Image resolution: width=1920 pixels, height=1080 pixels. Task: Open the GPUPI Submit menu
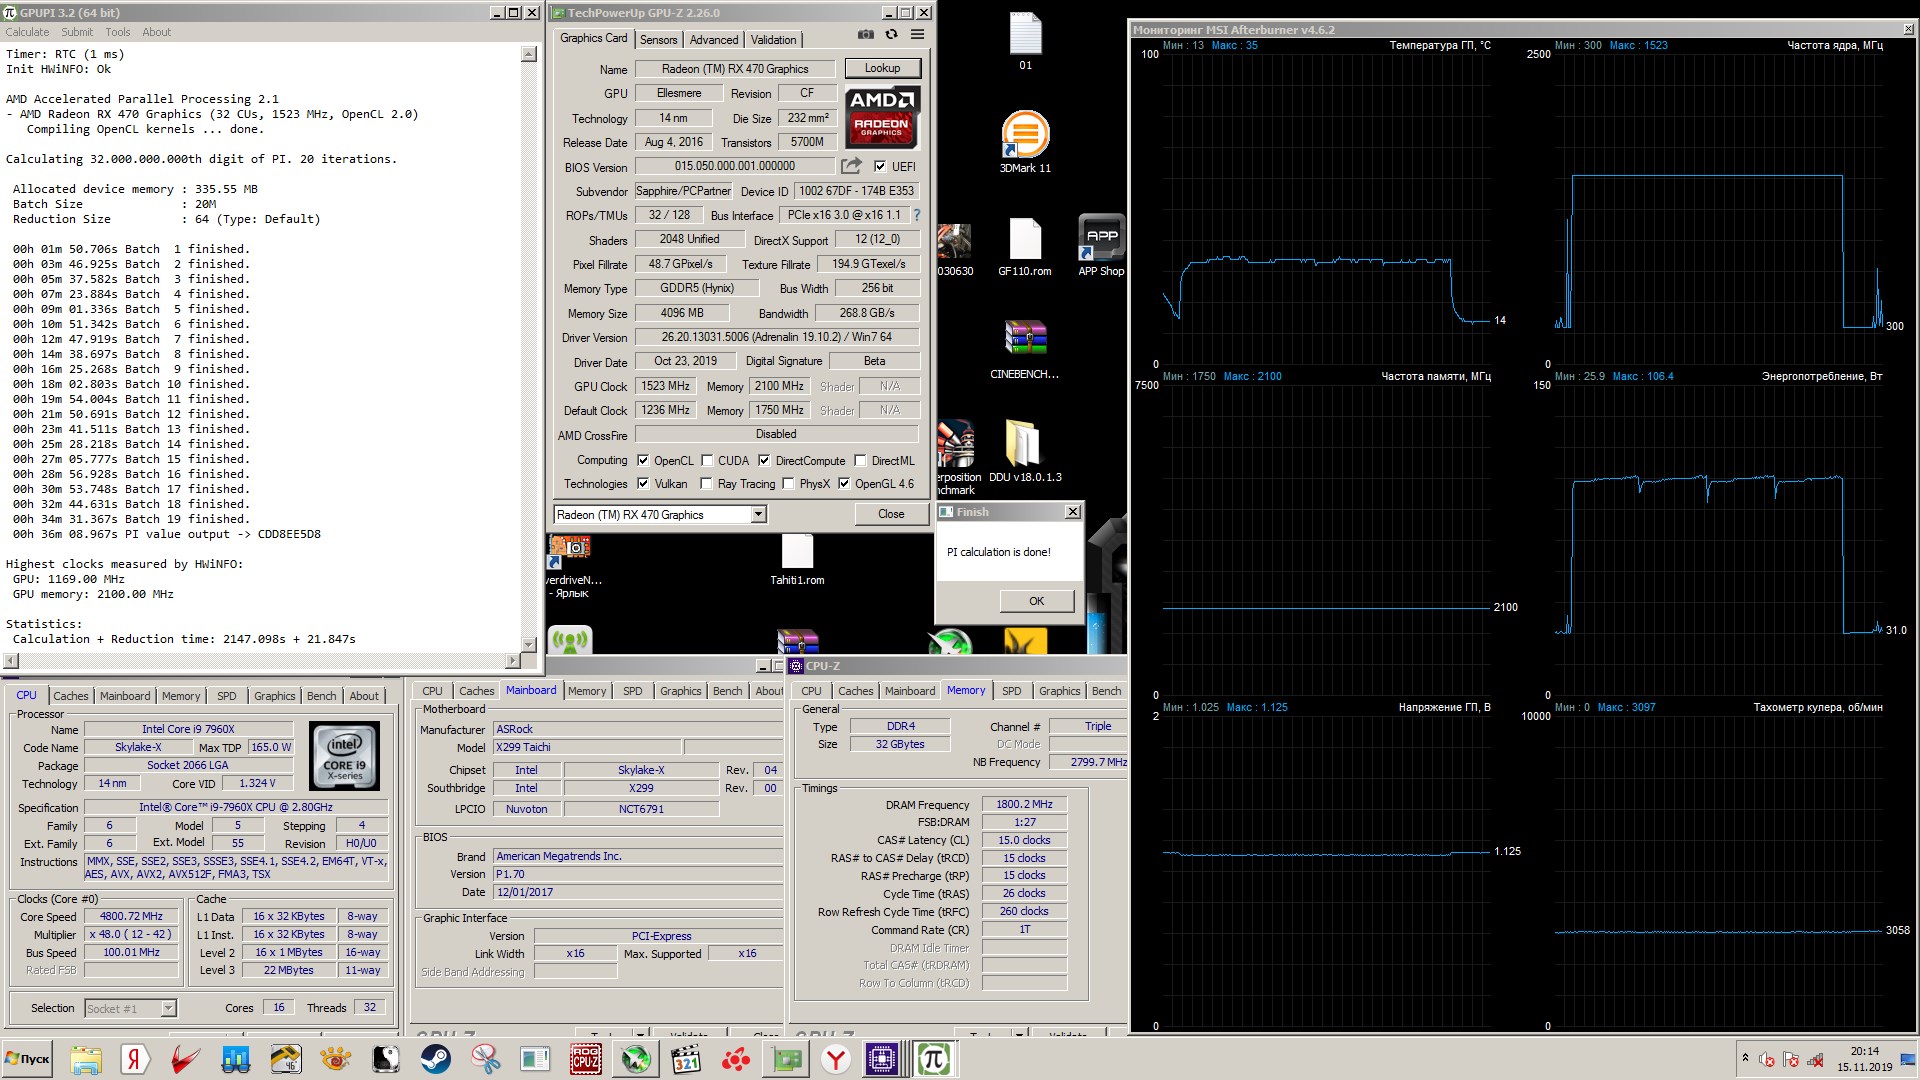click(77, 32)
